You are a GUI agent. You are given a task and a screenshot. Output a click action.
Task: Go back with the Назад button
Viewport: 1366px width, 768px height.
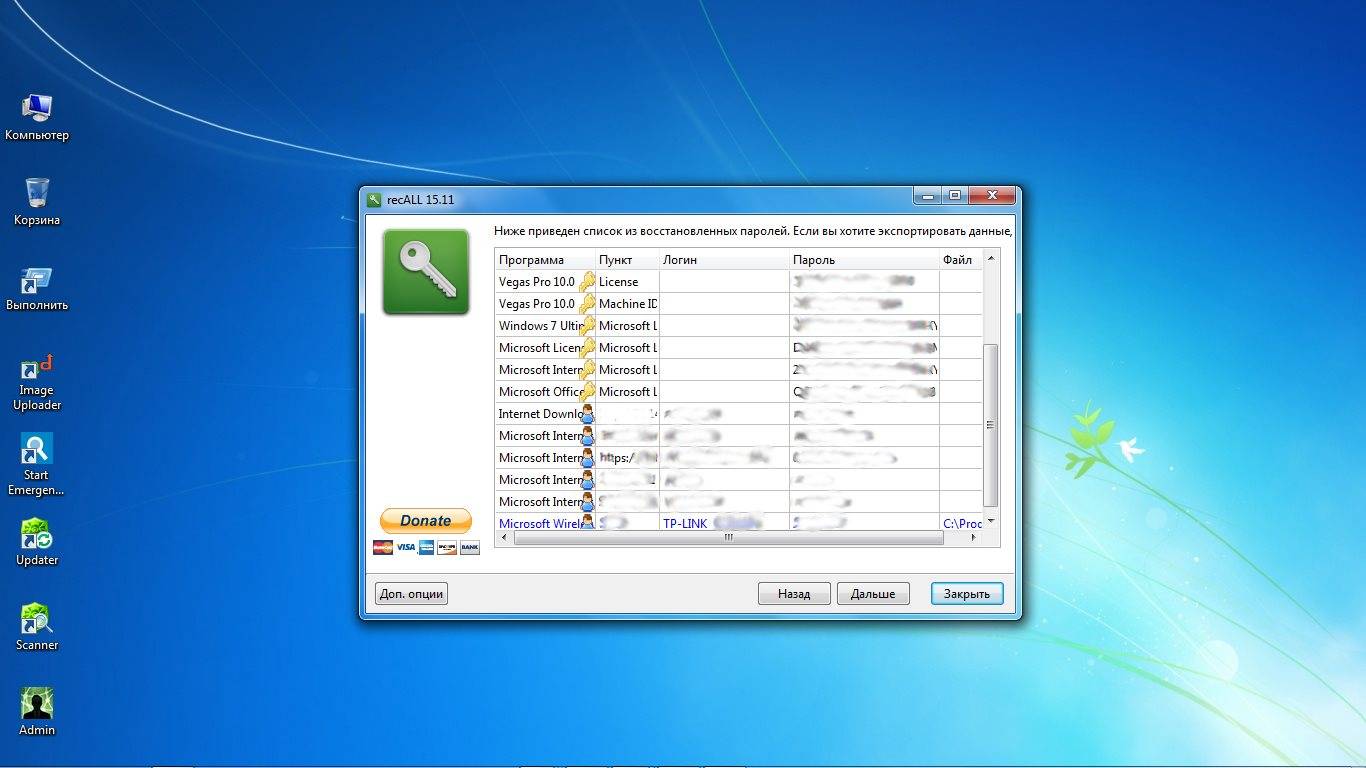794,593
